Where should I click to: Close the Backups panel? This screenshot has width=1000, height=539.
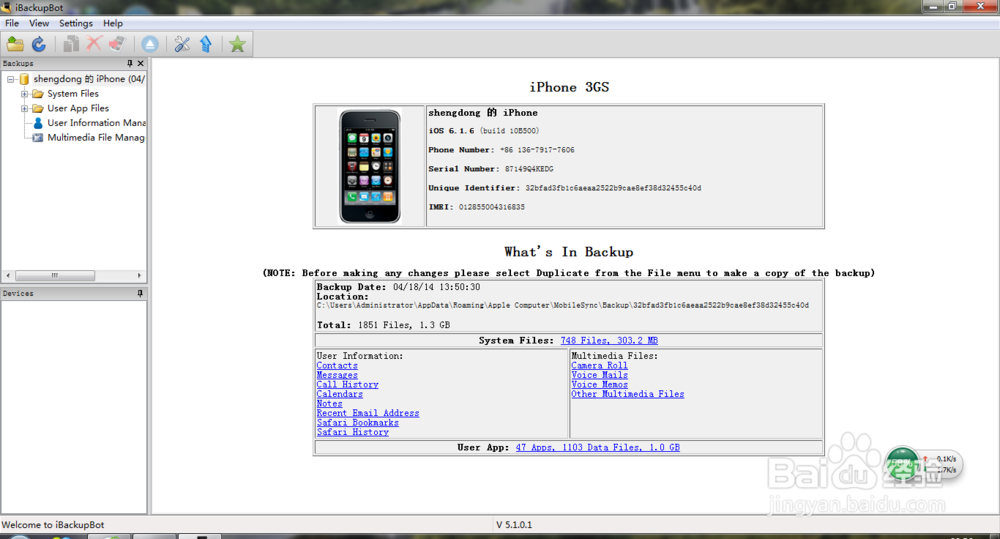141,63
